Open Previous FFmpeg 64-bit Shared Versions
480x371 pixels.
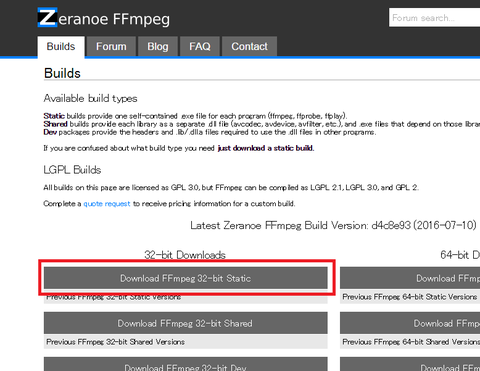click(x=410, y=342)
